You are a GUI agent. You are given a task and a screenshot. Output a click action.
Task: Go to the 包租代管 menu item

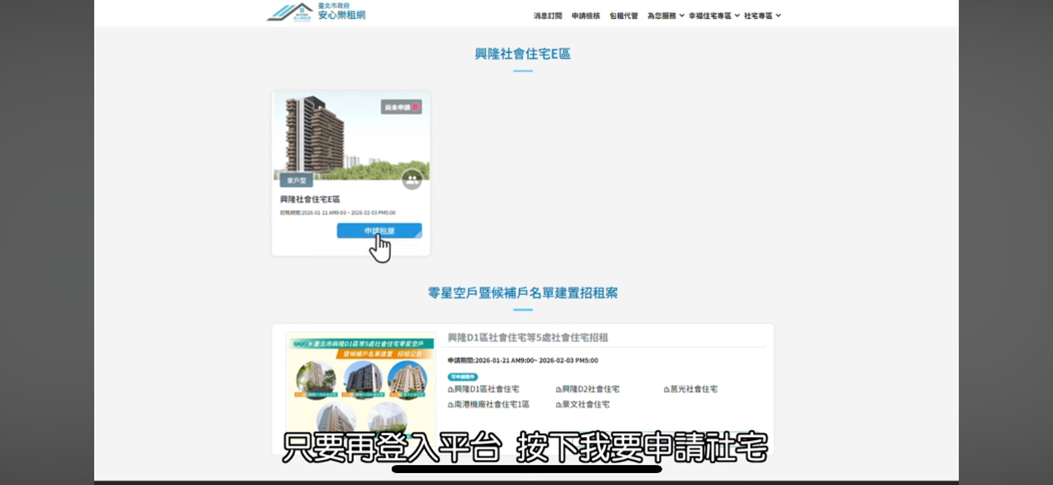click(623, 16)
